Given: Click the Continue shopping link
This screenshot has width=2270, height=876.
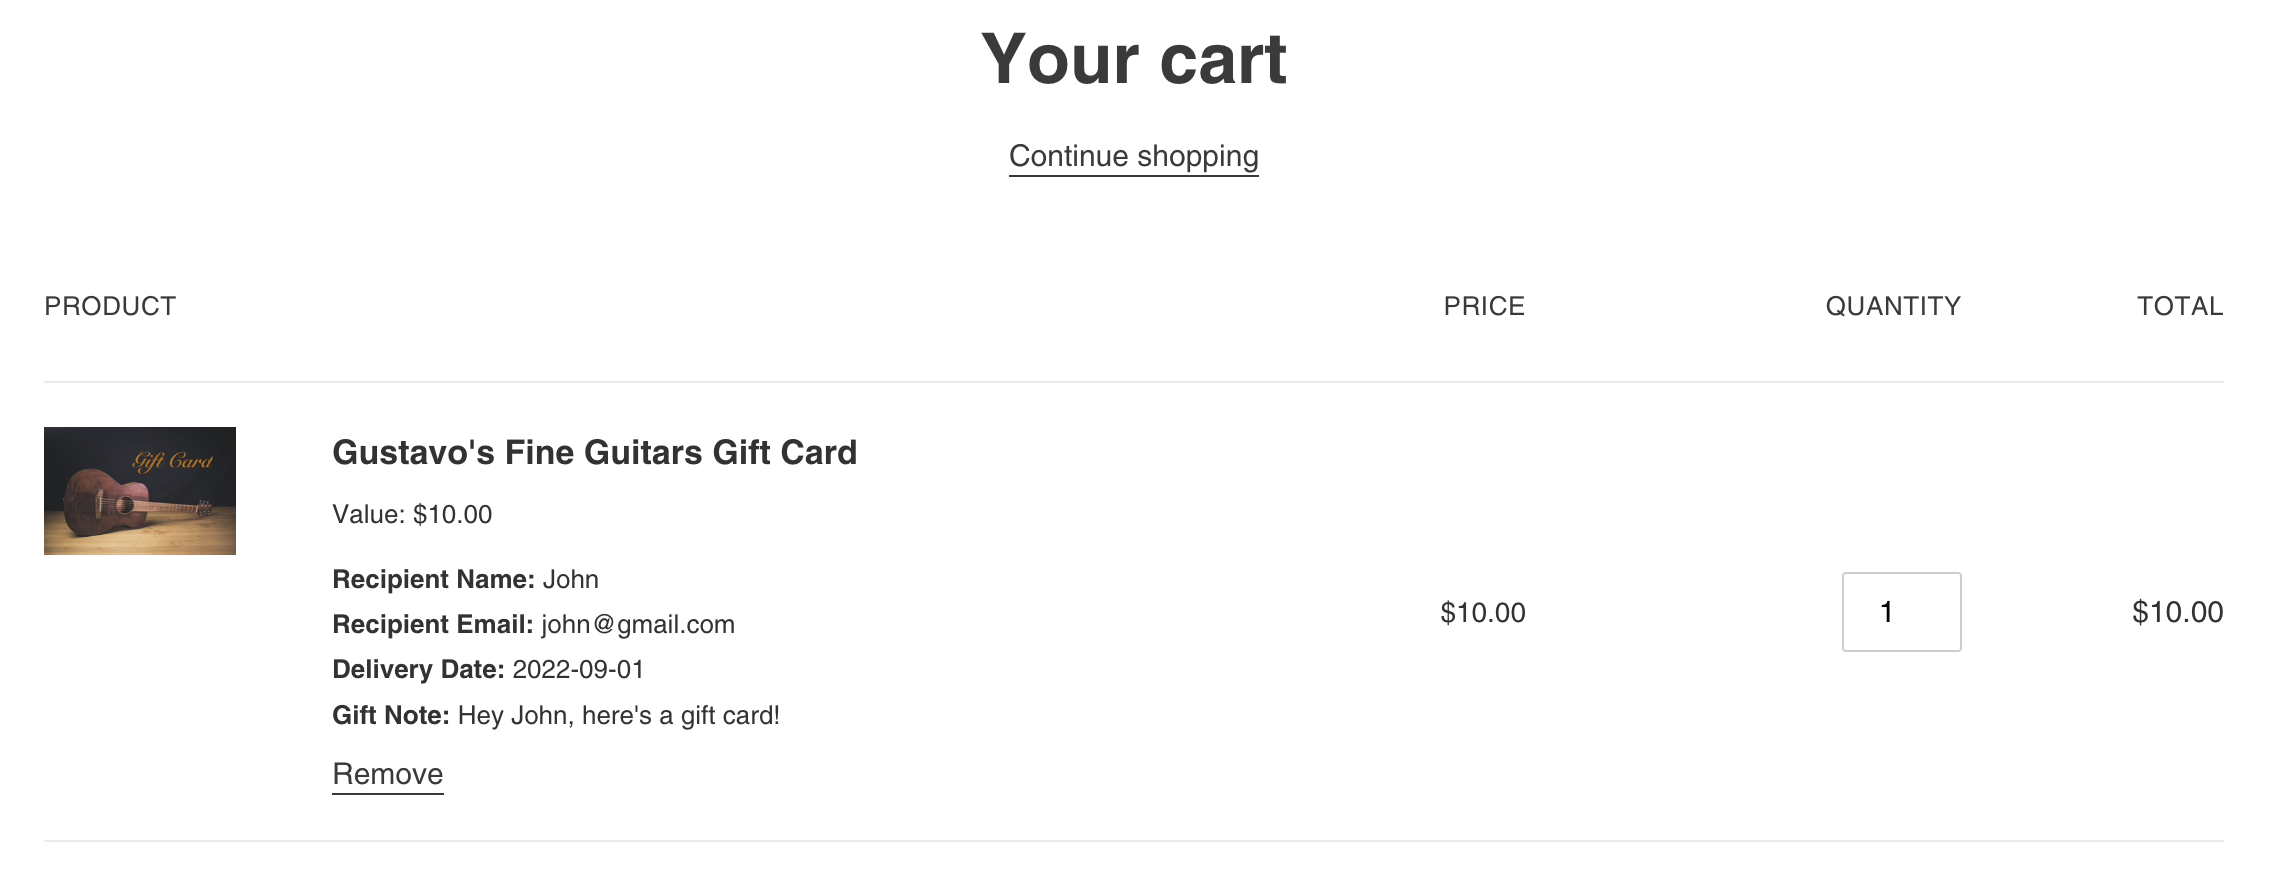Looking at the screenshot, I should tap(1133, 156).
